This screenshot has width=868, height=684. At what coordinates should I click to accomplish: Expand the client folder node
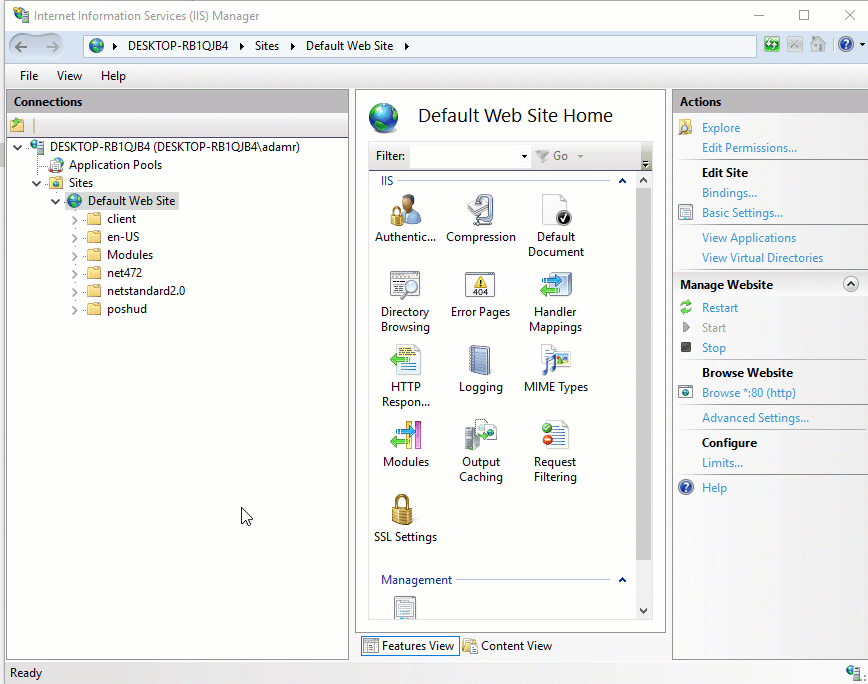point(74,220)
